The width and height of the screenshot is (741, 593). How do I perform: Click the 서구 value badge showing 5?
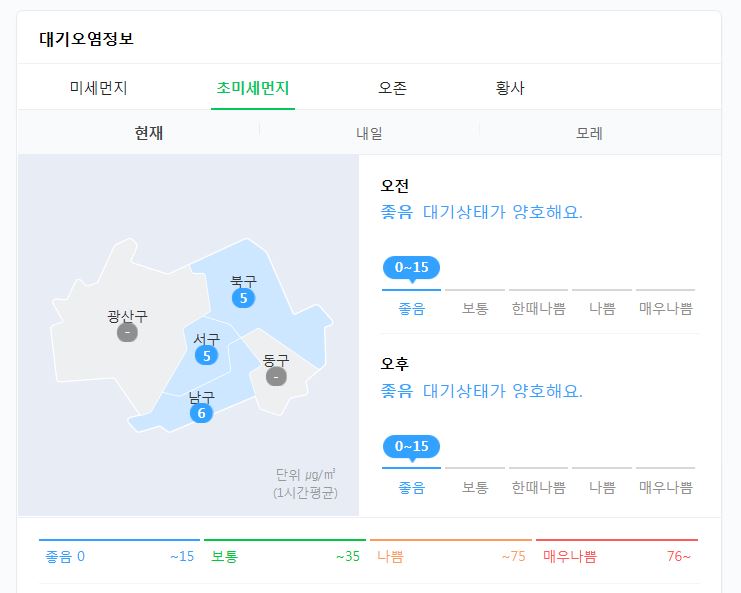coord(207,355)
